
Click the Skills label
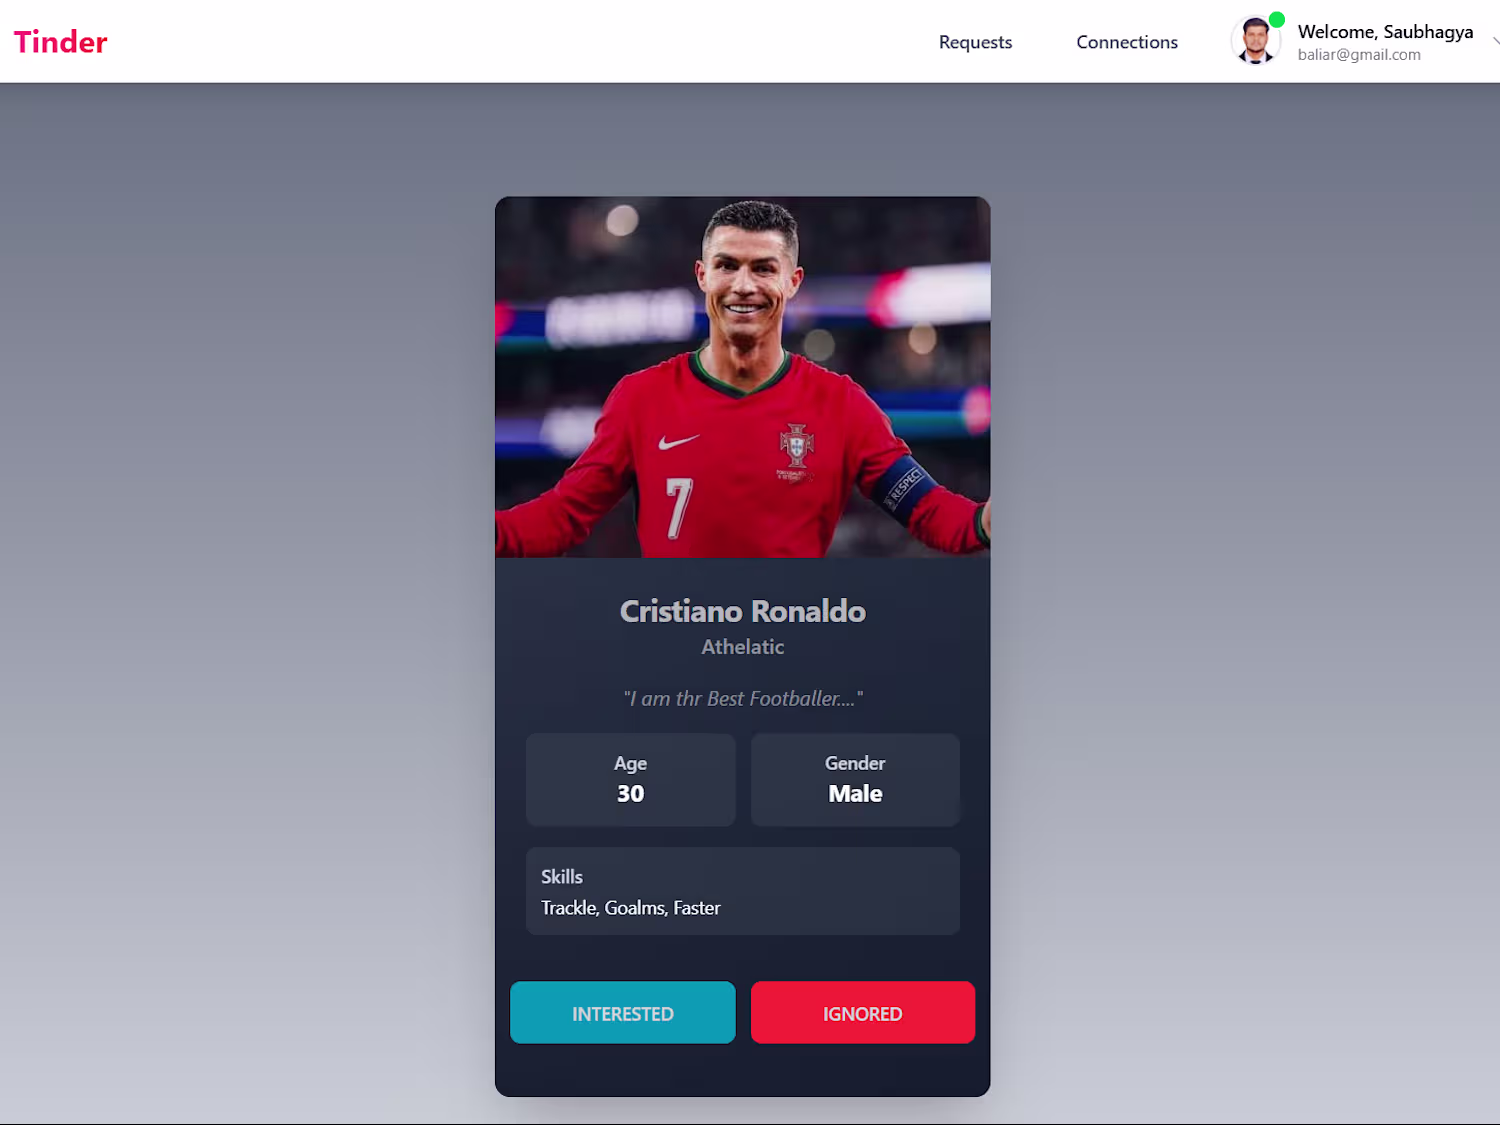(561, 877)
